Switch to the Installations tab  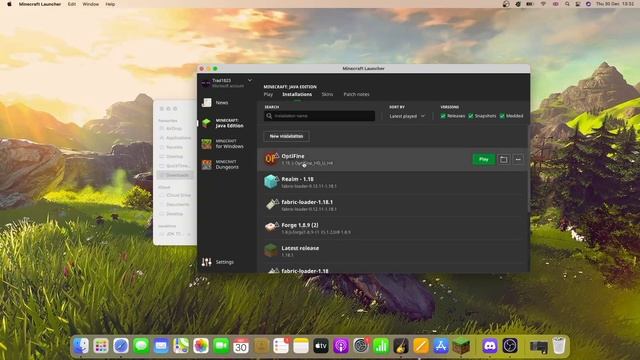pyautogui.click(x=297, y=94)
